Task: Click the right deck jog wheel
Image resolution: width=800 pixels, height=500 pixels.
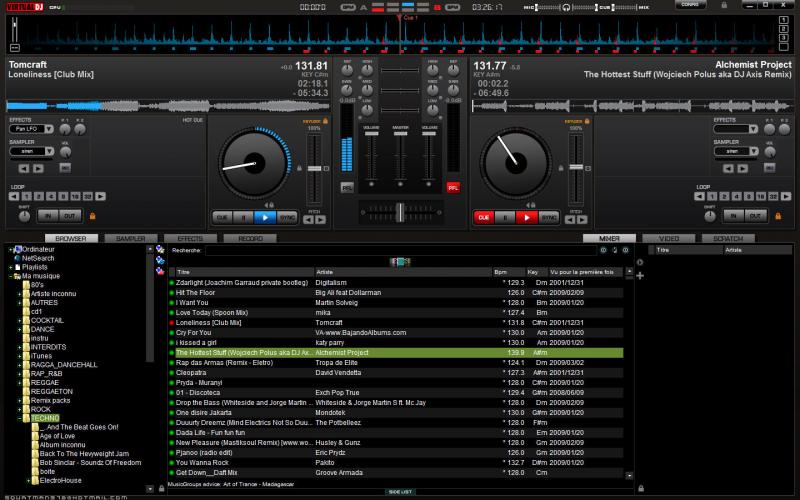Action: coord(515,161)
